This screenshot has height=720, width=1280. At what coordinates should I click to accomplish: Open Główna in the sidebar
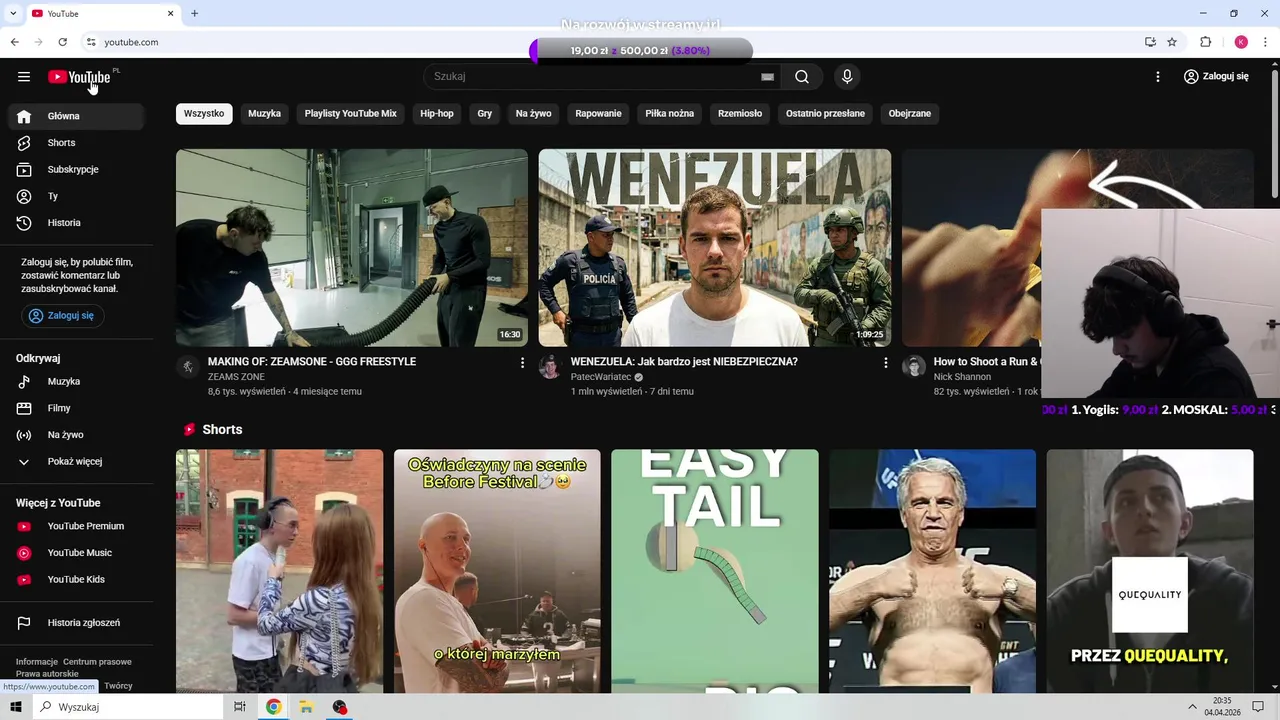[76, 116]
